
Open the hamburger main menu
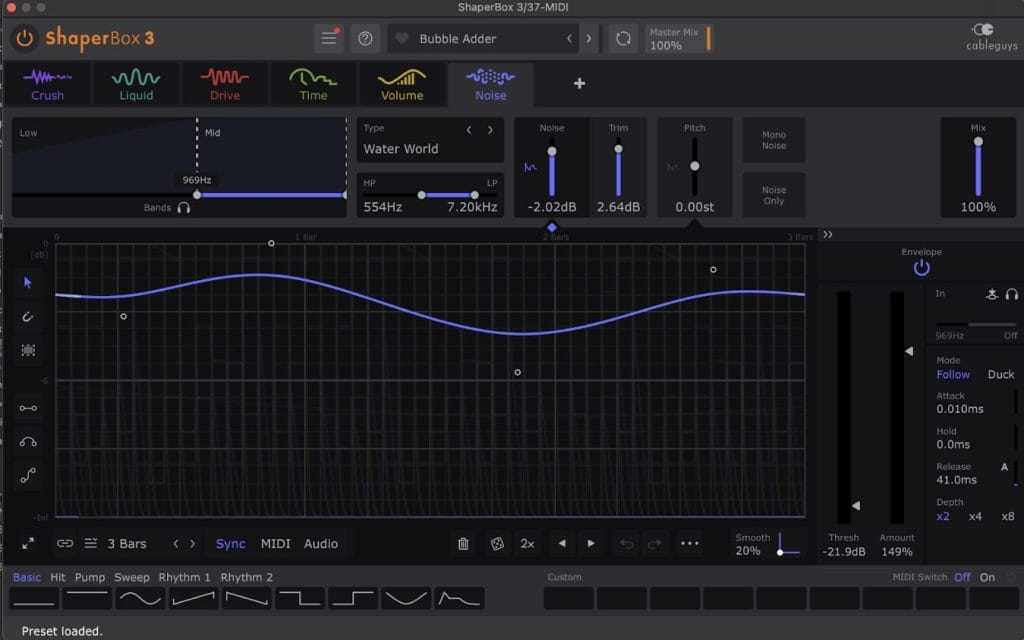pos(329,39)
